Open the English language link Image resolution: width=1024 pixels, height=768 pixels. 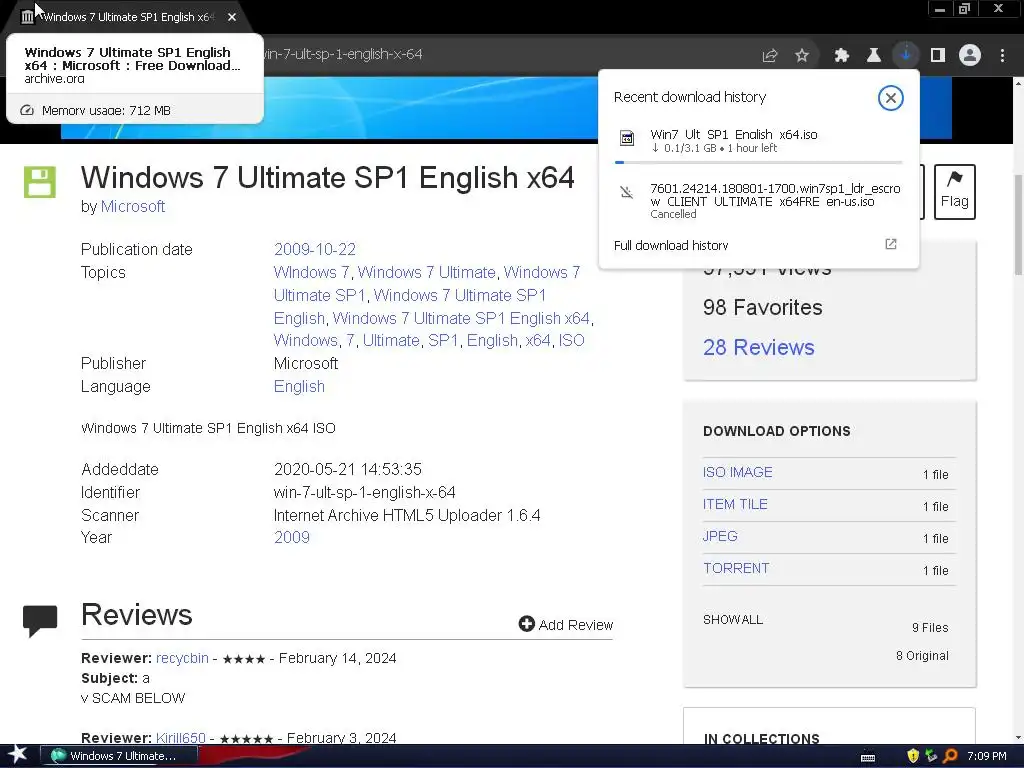coord(299,387)
